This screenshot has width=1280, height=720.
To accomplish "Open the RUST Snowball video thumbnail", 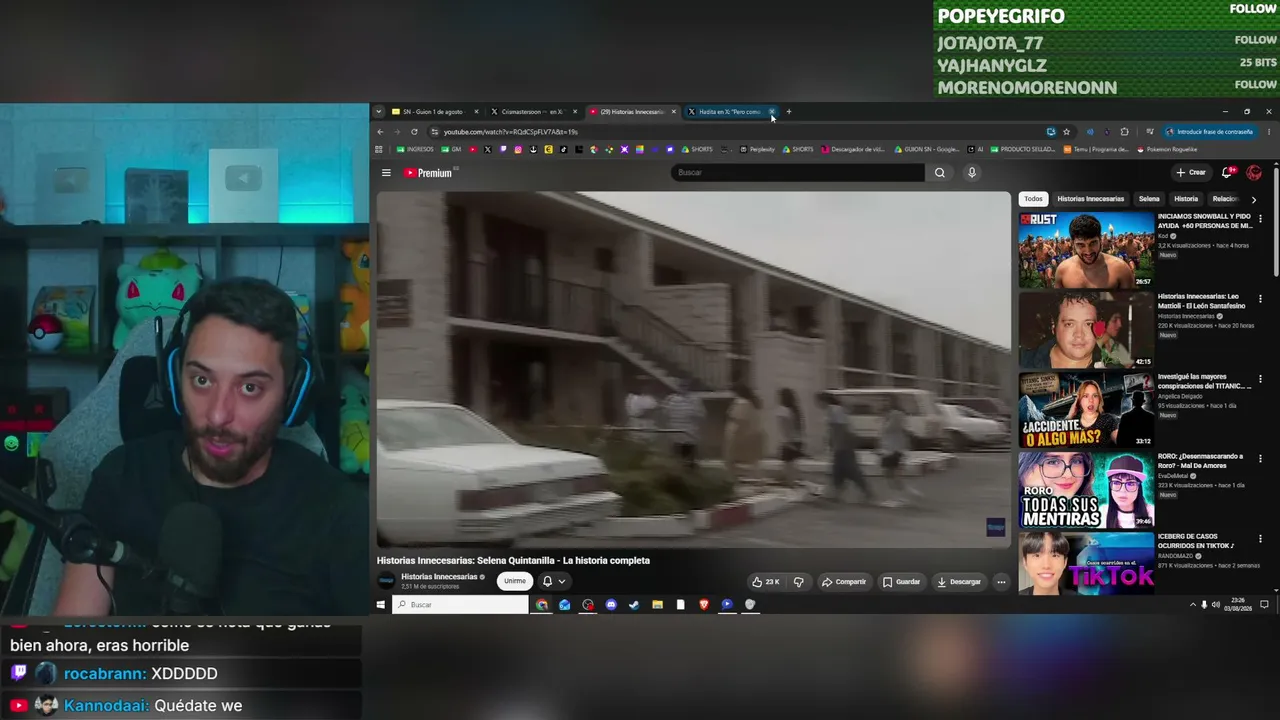I will (x=1086, y=249).
